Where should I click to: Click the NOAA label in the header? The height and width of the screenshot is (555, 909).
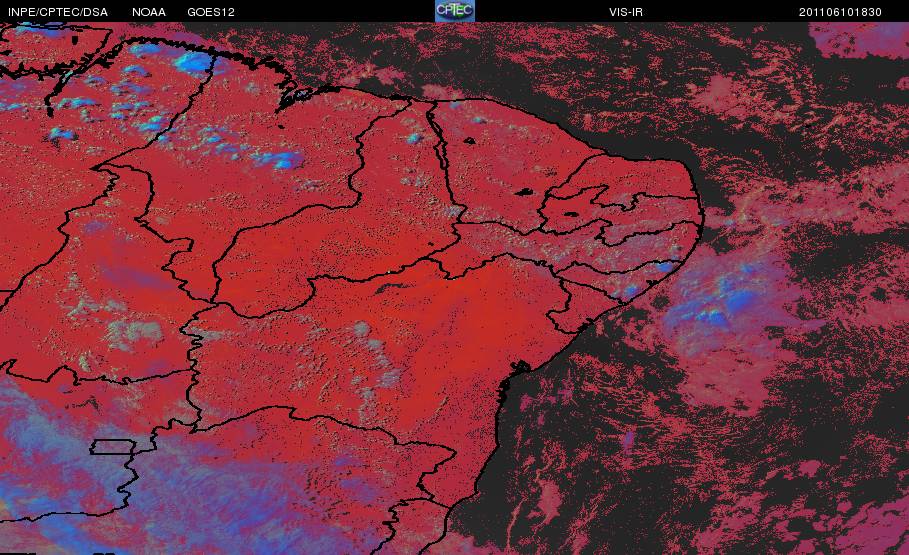(149, 12)
